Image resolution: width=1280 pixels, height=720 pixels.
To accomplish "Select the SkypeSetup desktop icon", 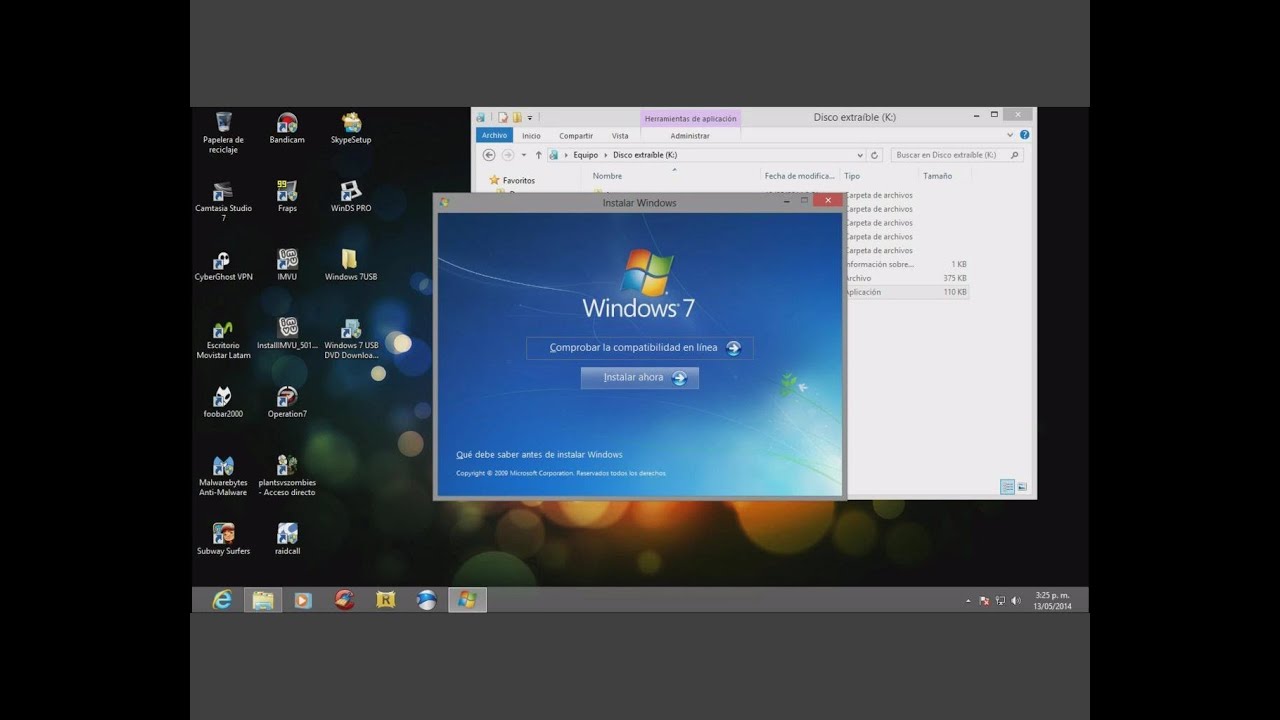I will [351, 129].
